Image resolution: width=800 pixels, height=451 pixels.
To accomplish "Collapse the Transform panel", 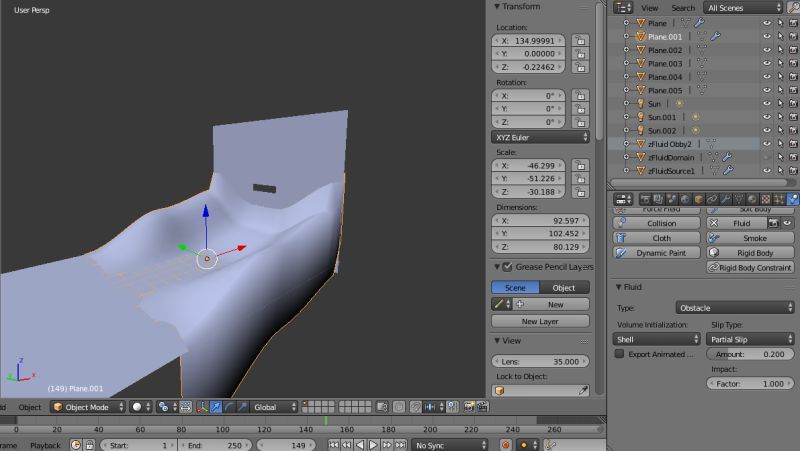I will (496, 6).
